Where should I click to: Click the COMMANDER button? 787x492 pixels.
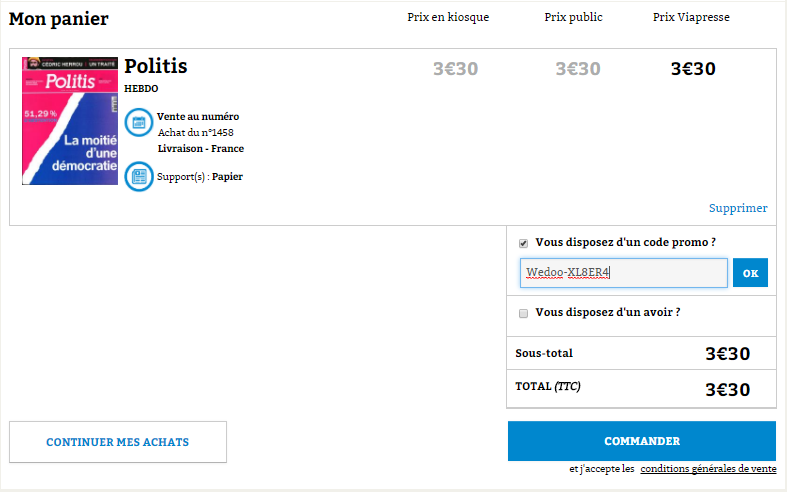[x=642, y=441]
